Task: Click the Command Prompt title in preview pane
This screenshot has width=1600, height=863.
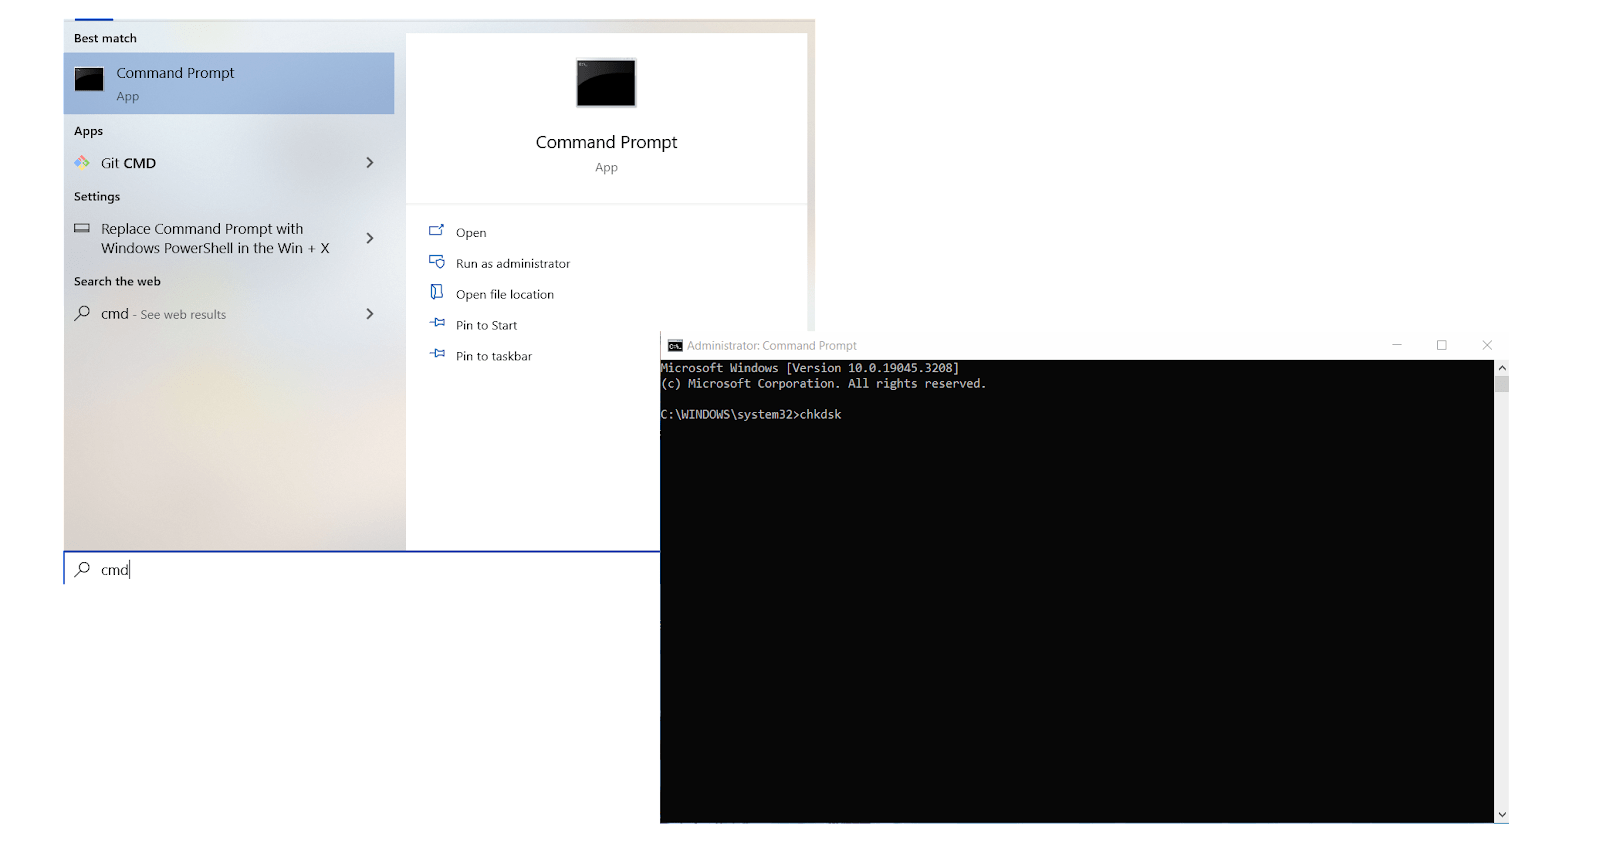Action: click(606, 142)
